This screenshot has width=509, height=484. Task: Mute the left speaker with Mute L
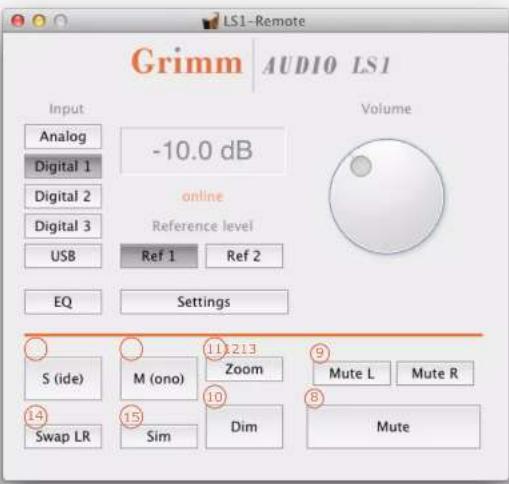tap(352, 373)
